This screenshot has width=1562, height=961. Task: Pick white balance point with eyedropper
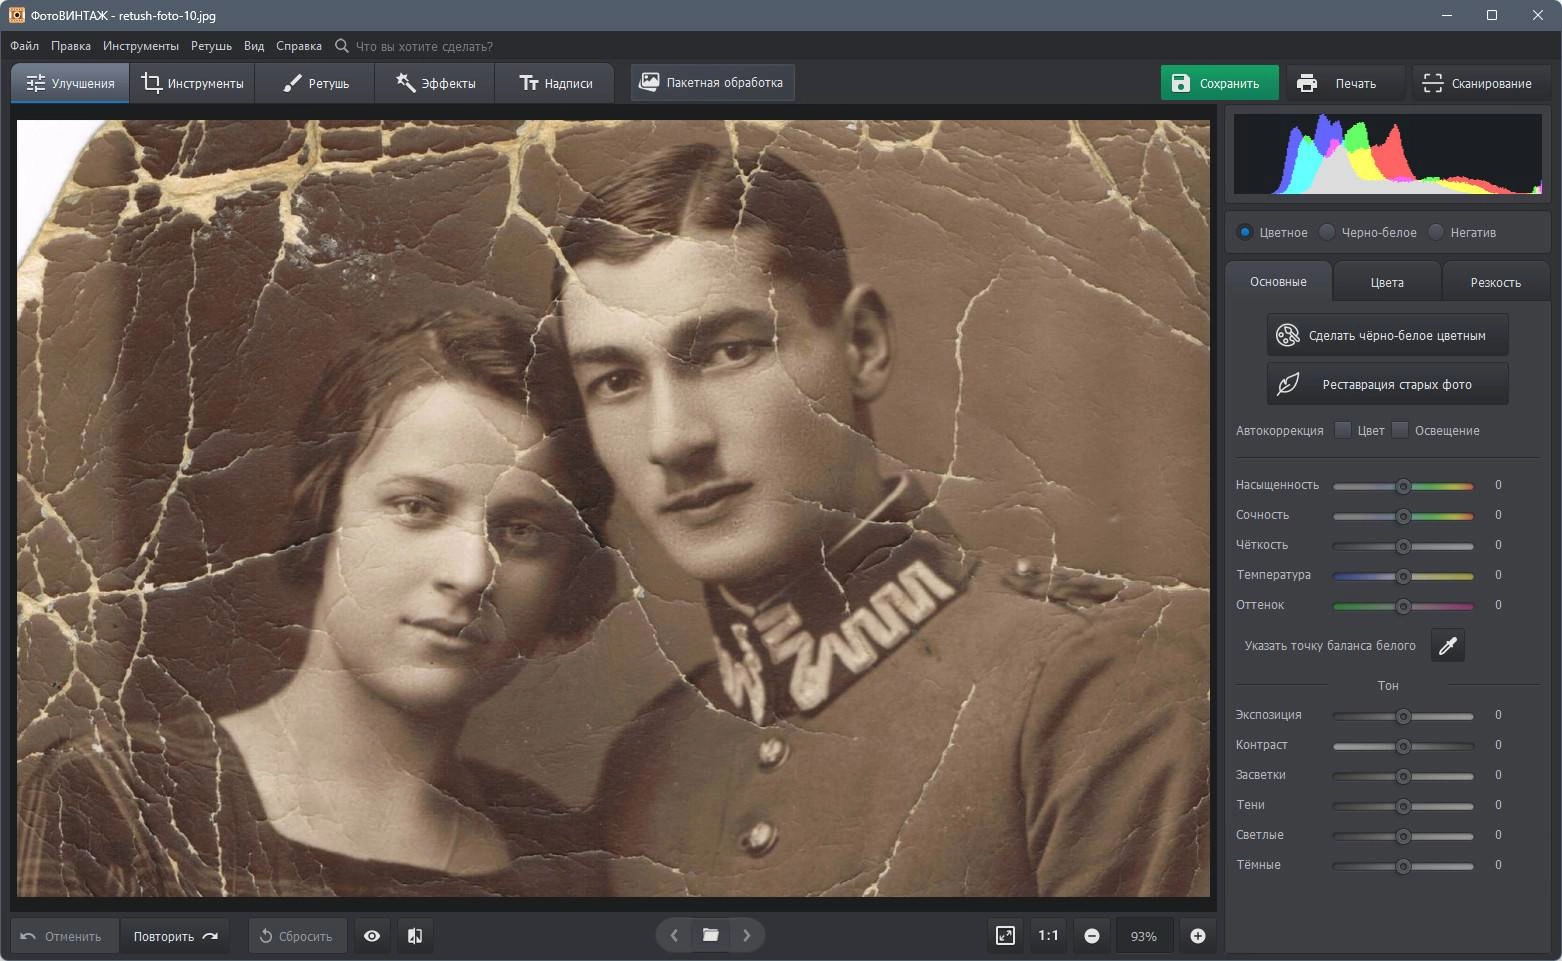click(x=1447, y=645)
